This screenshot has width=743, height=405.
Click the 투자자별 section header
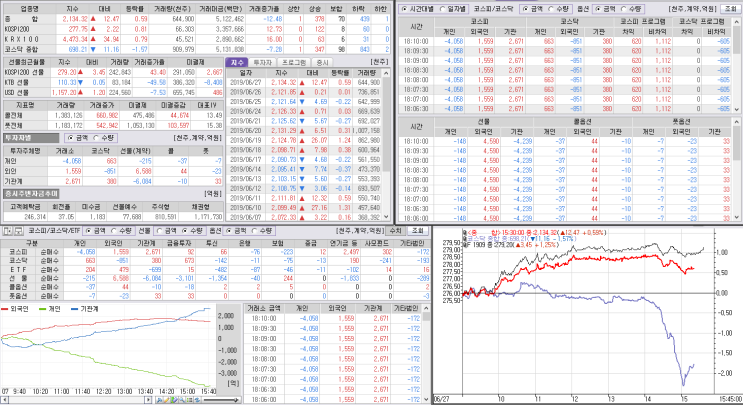[31, 138]
